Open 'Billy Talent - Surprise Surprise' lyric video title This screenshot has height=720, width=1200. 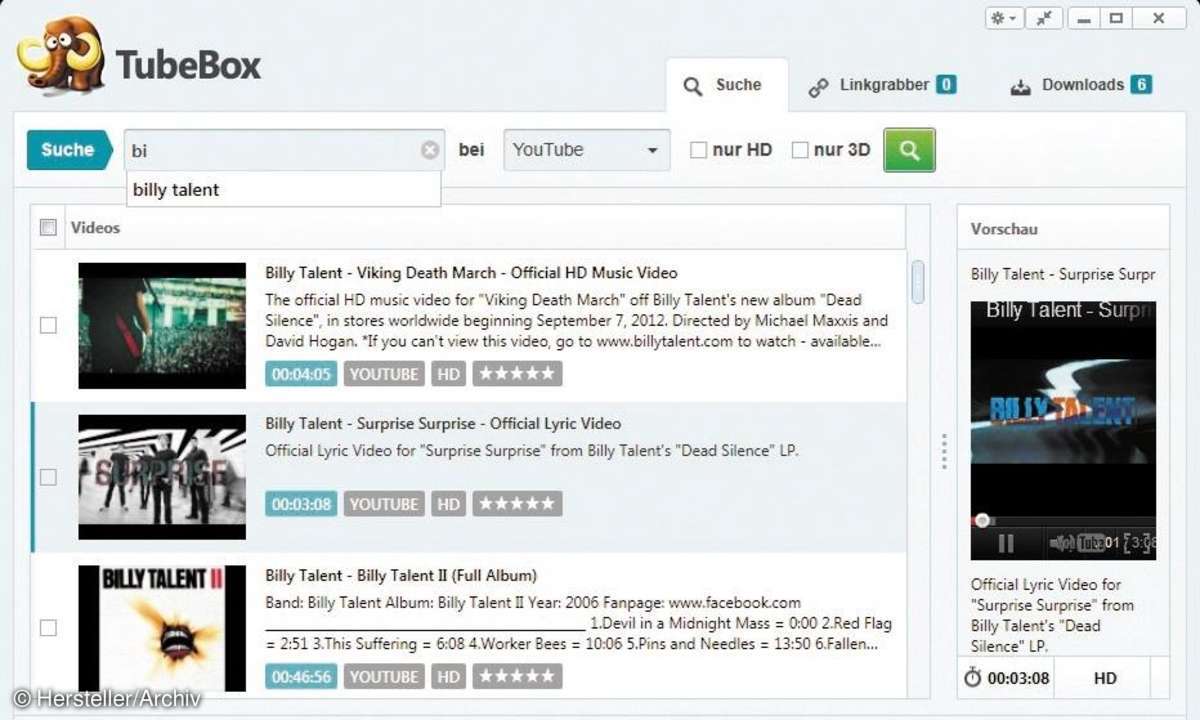pyautogui.click(x=443, y=424)
